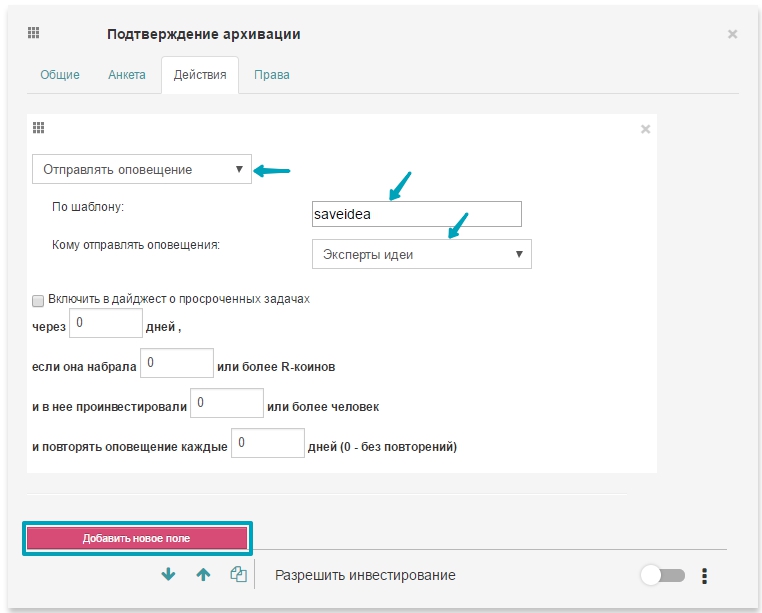Check Включить в дайджест о просроченных задачах

coord(38,301)
